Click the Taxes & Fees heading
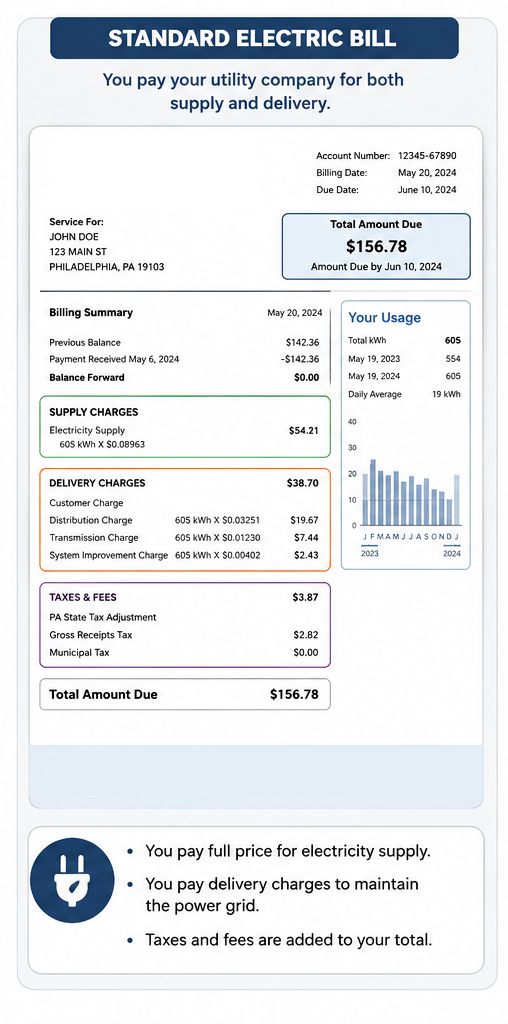Screen dimensions: 508x1024 point(83,597)
